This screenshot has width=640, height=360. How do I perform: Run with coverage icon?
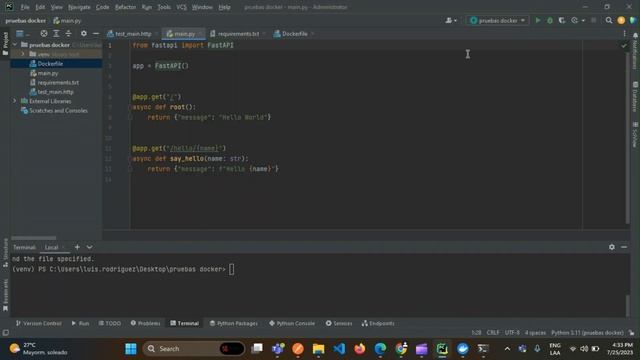[x=562, y=20]
